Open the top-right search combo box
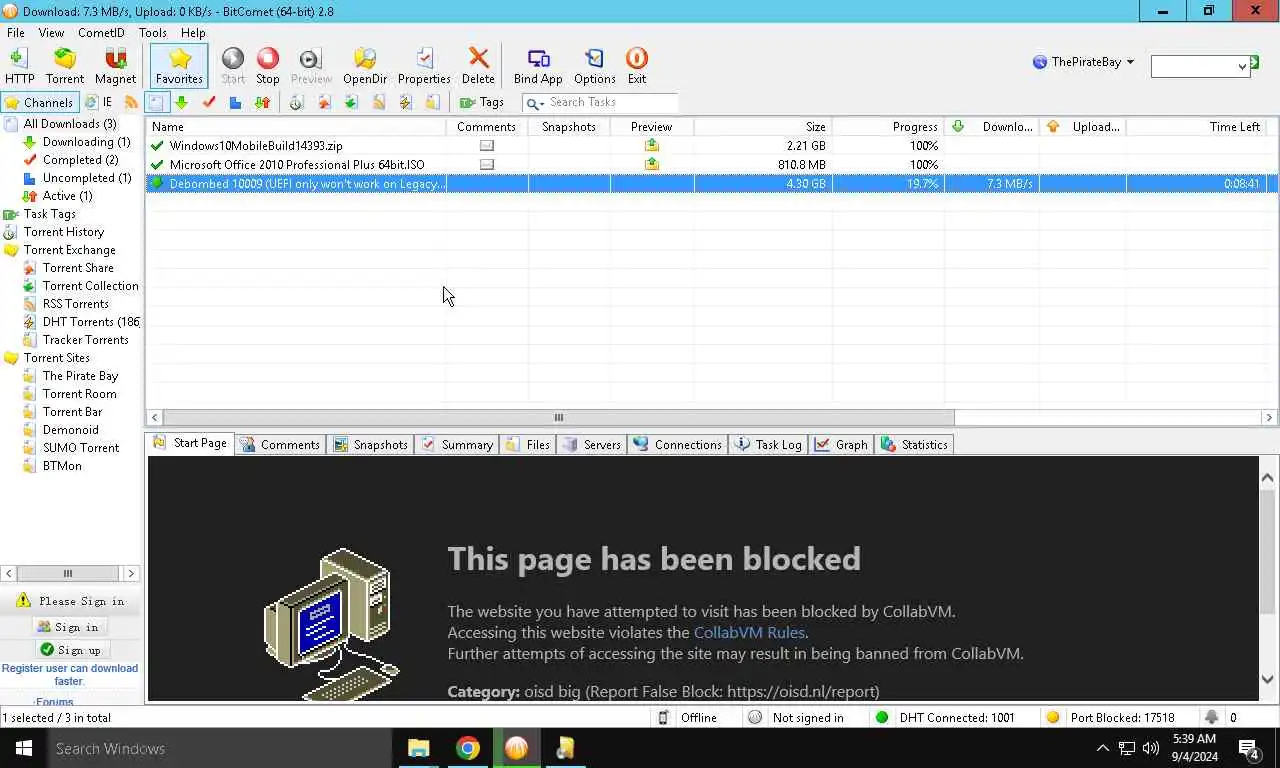1280x768 pixels. click(1200, 66)
